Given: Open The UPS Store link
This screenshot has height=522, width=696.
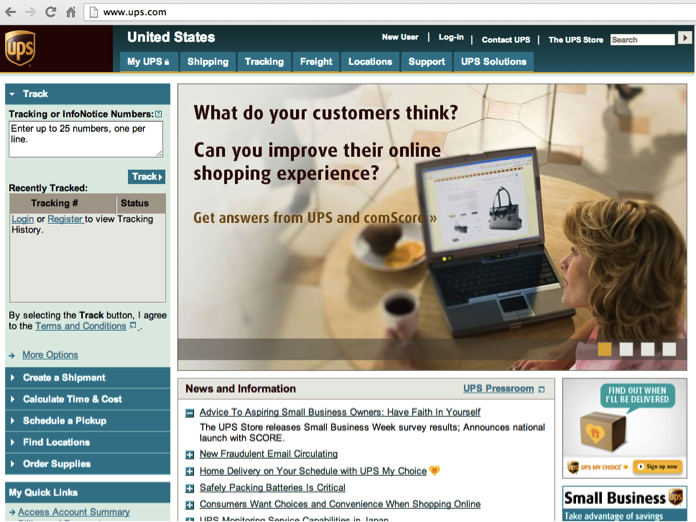Looking at the screenshot, I should [576, 40].
